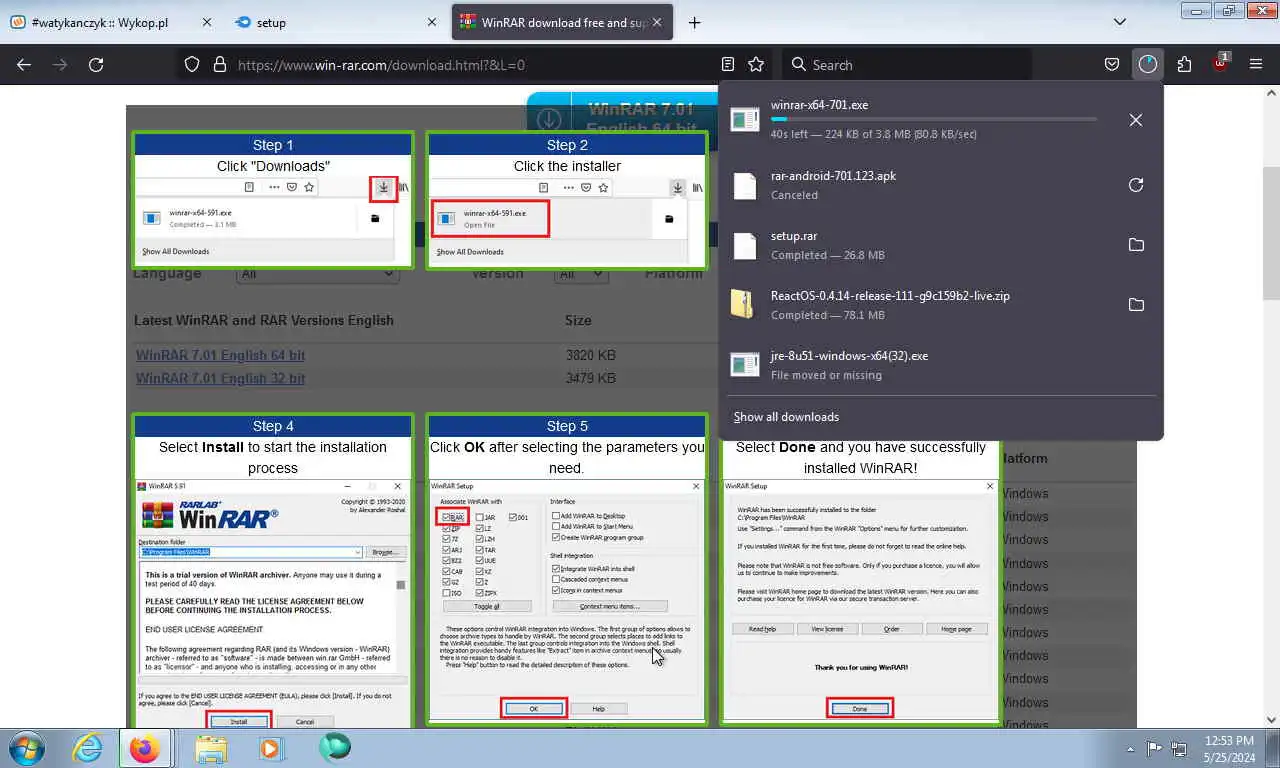Open the ReactOS live zip download entry
This screenshot has width=1280, height=768.
(x=920, y=305)
